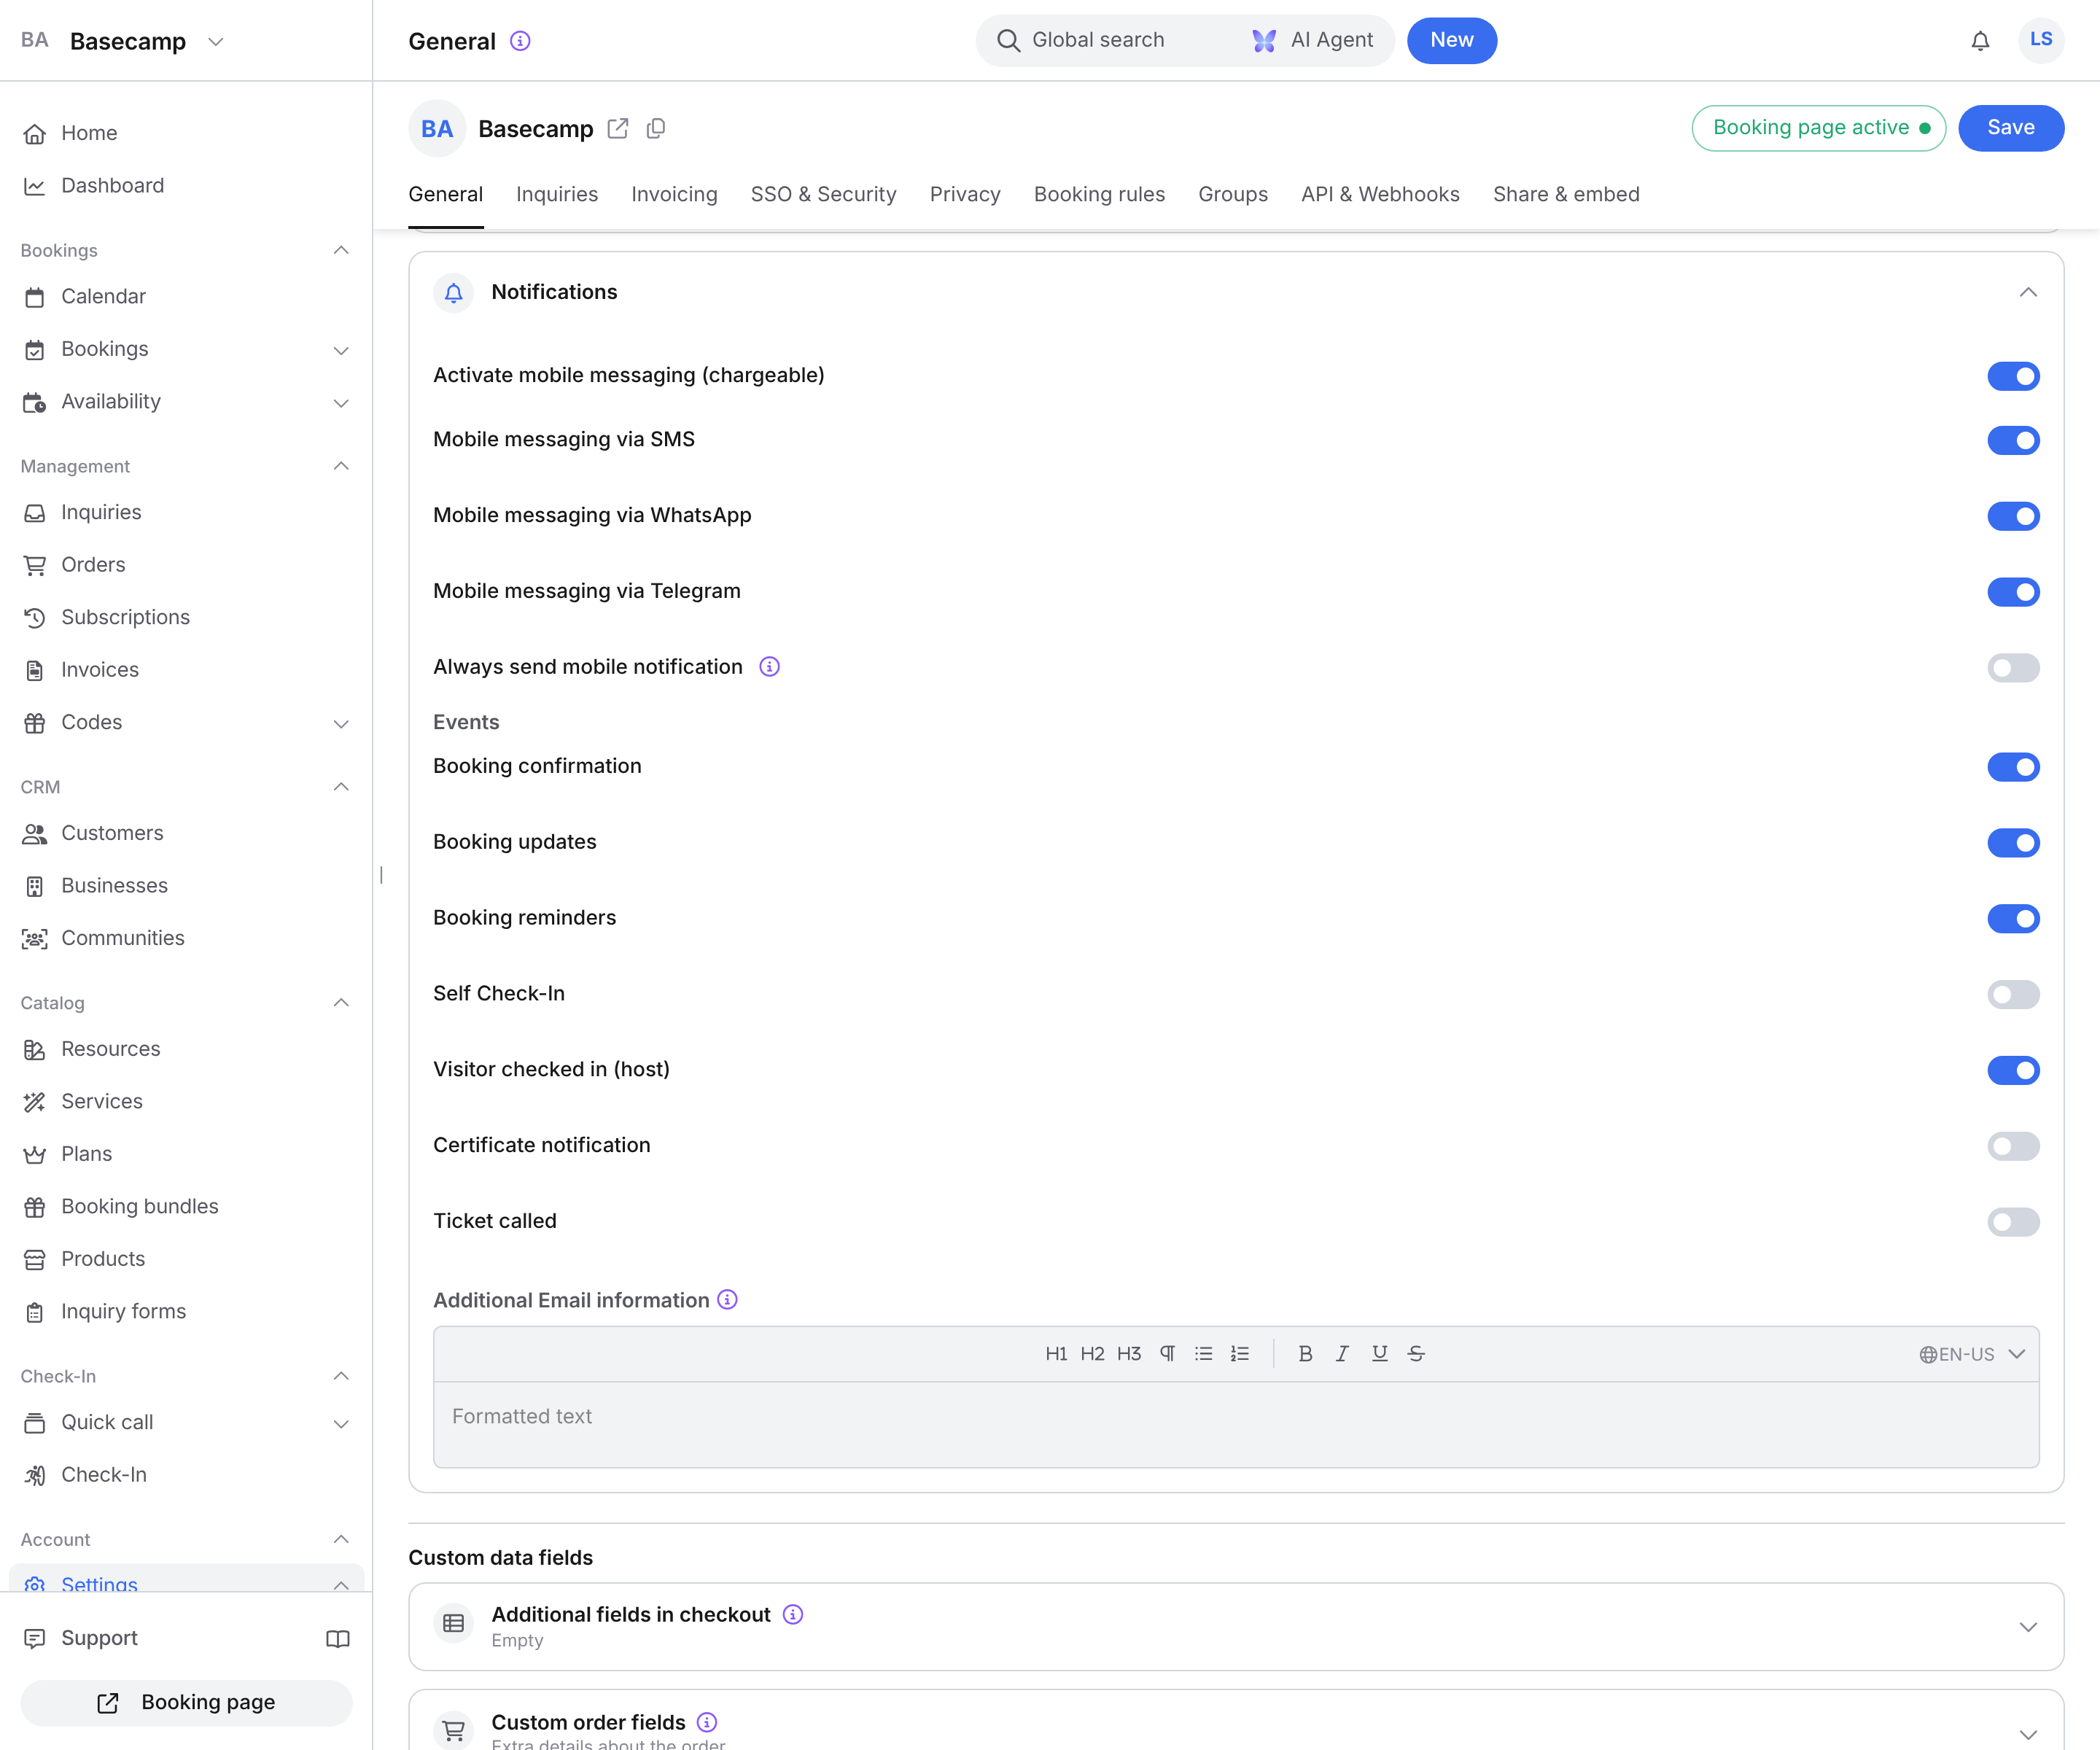Click into the Formatted text editor area
Viewport: 2100px width, 1750px height.
(x=1236, y=1424)
